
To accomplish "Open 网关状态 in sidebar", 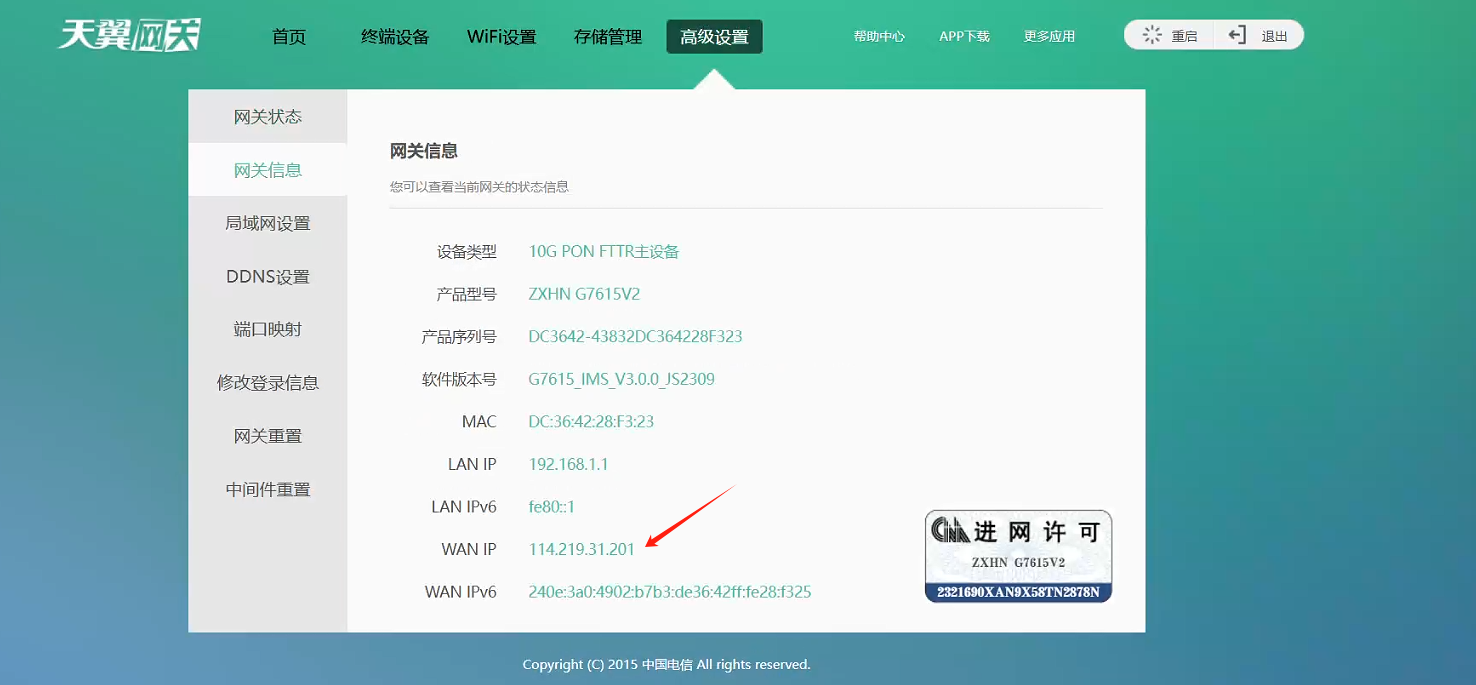I will (268, 117).
